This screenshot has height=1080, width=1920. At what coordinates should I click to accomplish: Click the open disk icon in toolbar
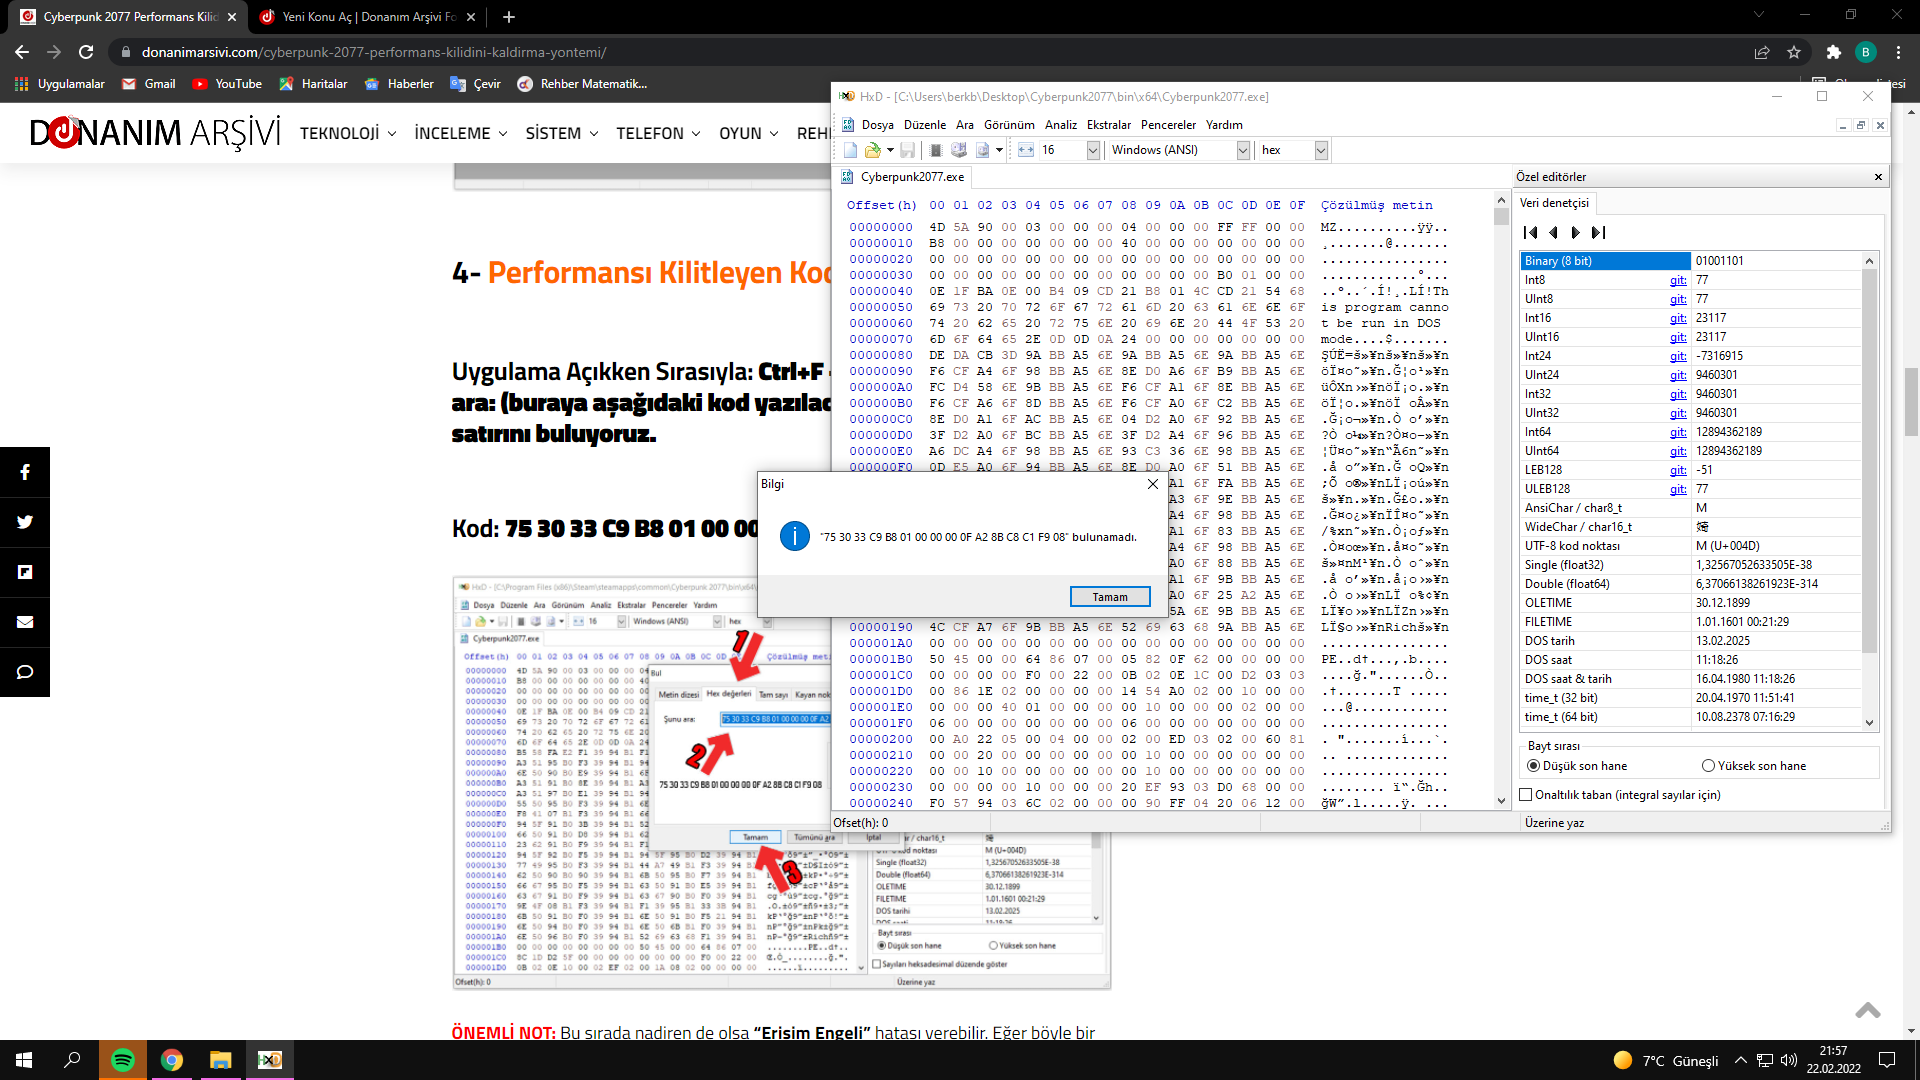[x=959, y=150]
